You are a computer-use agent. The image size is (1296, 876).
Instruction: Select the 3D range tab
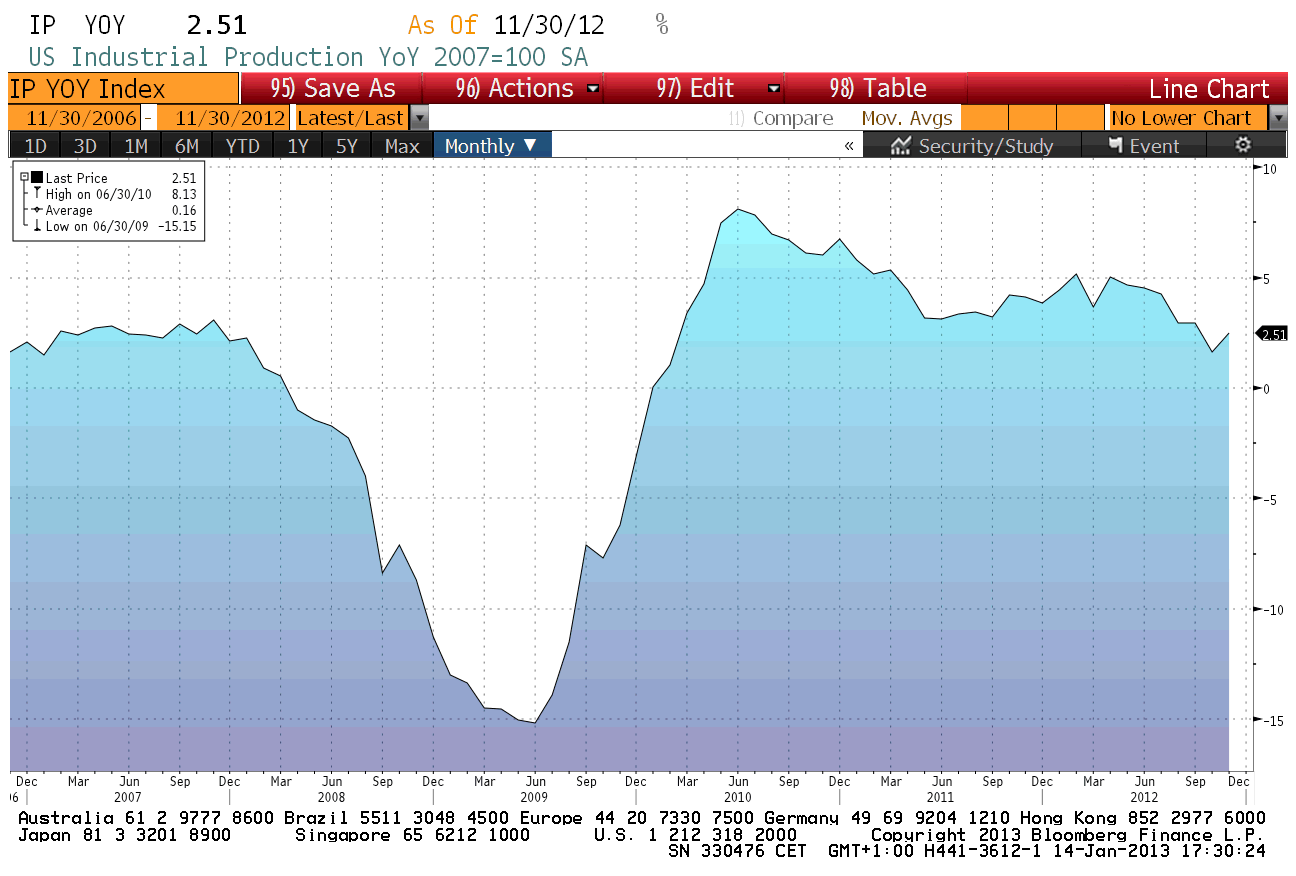tap(85, 146)
